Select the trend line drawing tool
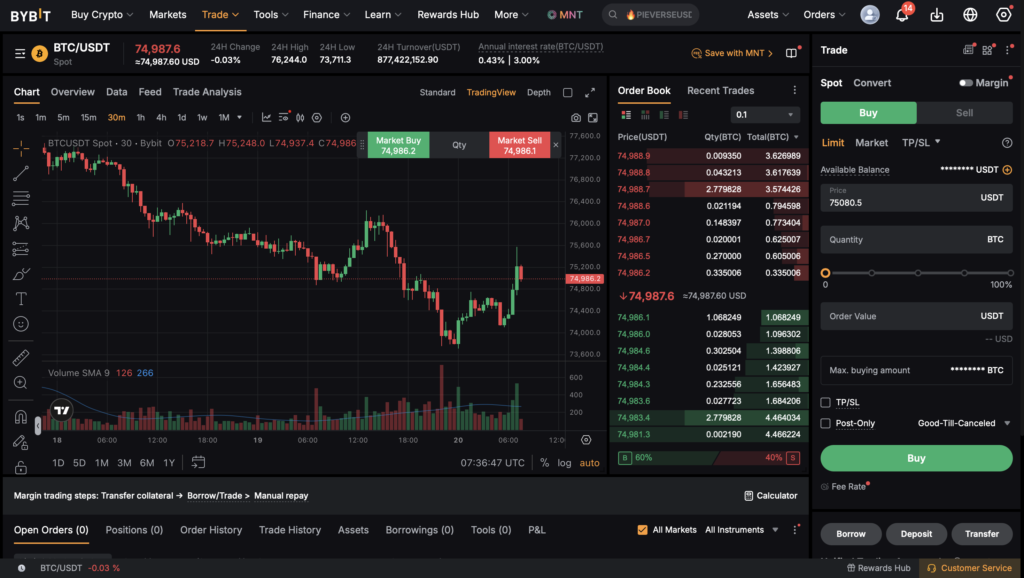1024x578 pixels. coord(21,173)
